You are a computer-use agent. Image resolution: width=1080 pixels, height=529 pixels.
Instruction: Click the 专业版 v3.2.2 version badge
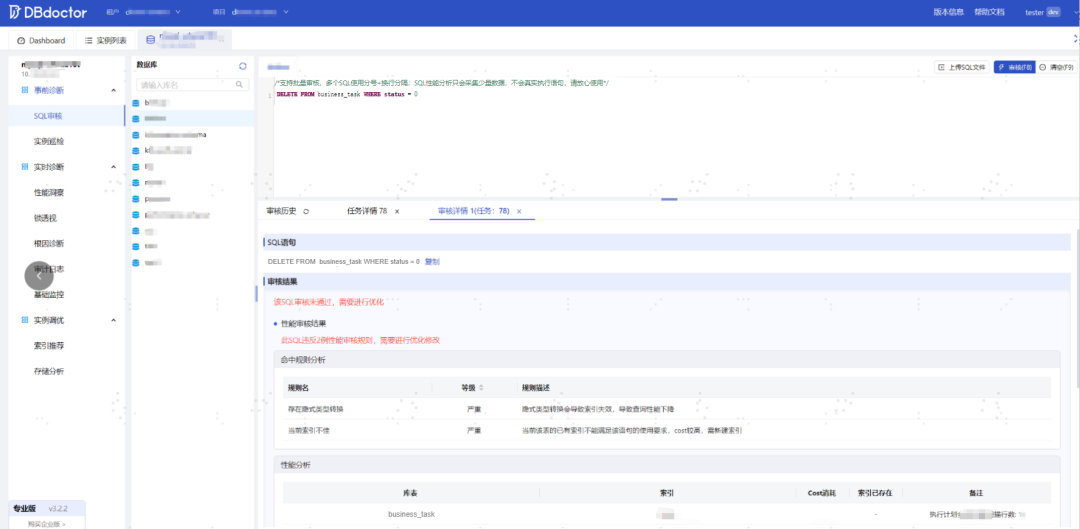(x=47, y=508)
